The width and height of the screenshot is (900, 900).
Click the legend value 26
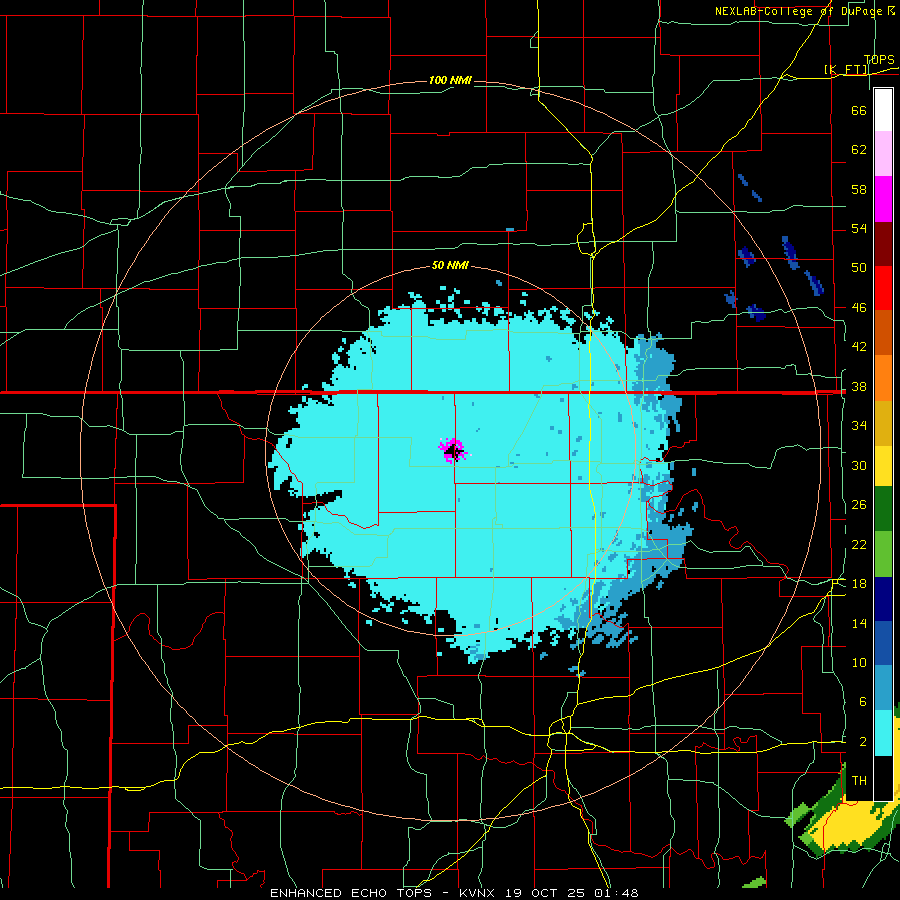point(859,505)
